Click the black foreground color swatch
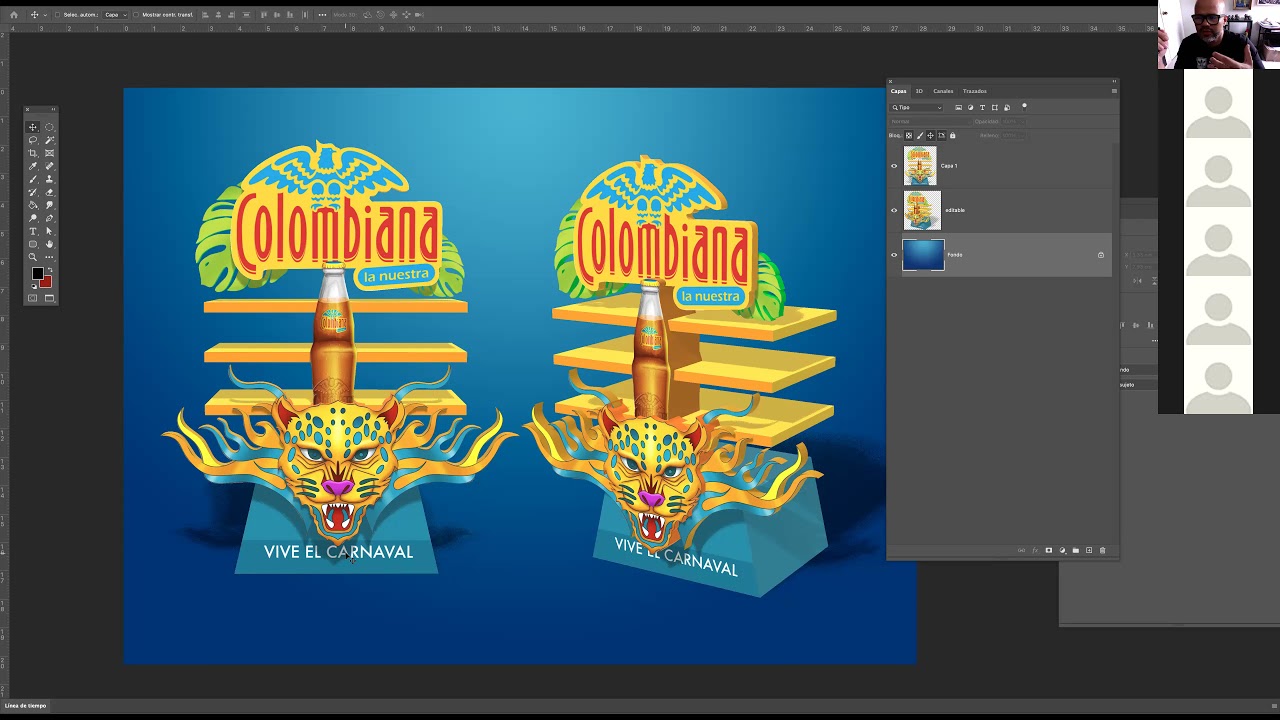 coord(37,274)
